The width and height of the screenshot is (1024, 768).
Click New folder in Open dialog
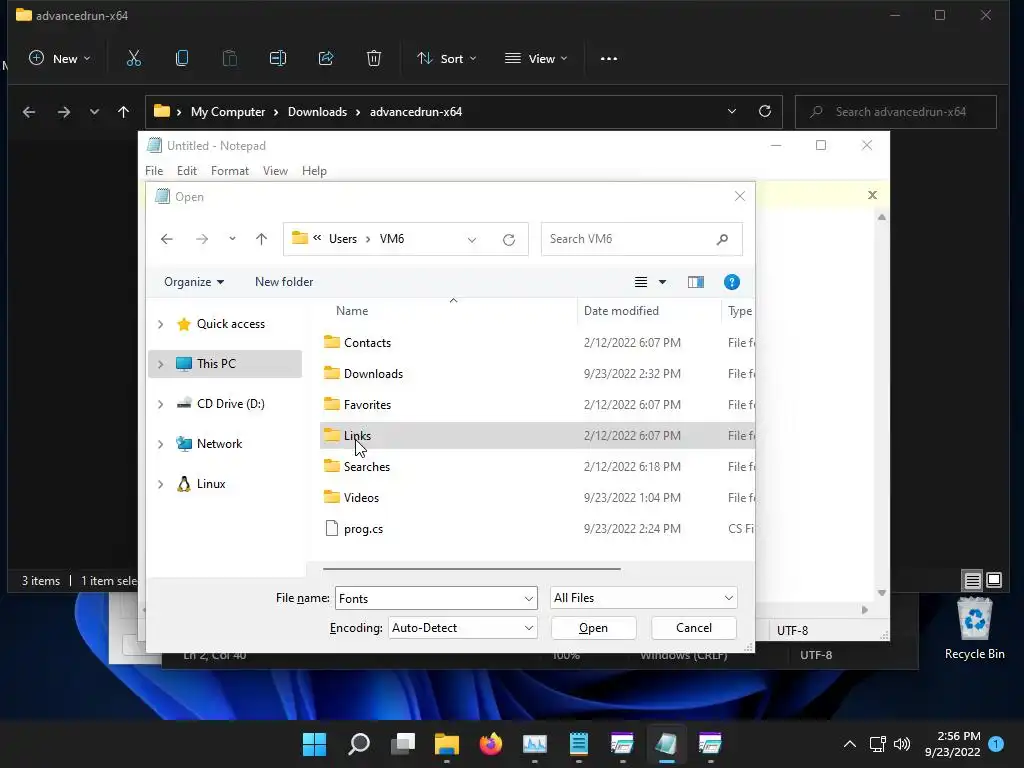point(284,282)
